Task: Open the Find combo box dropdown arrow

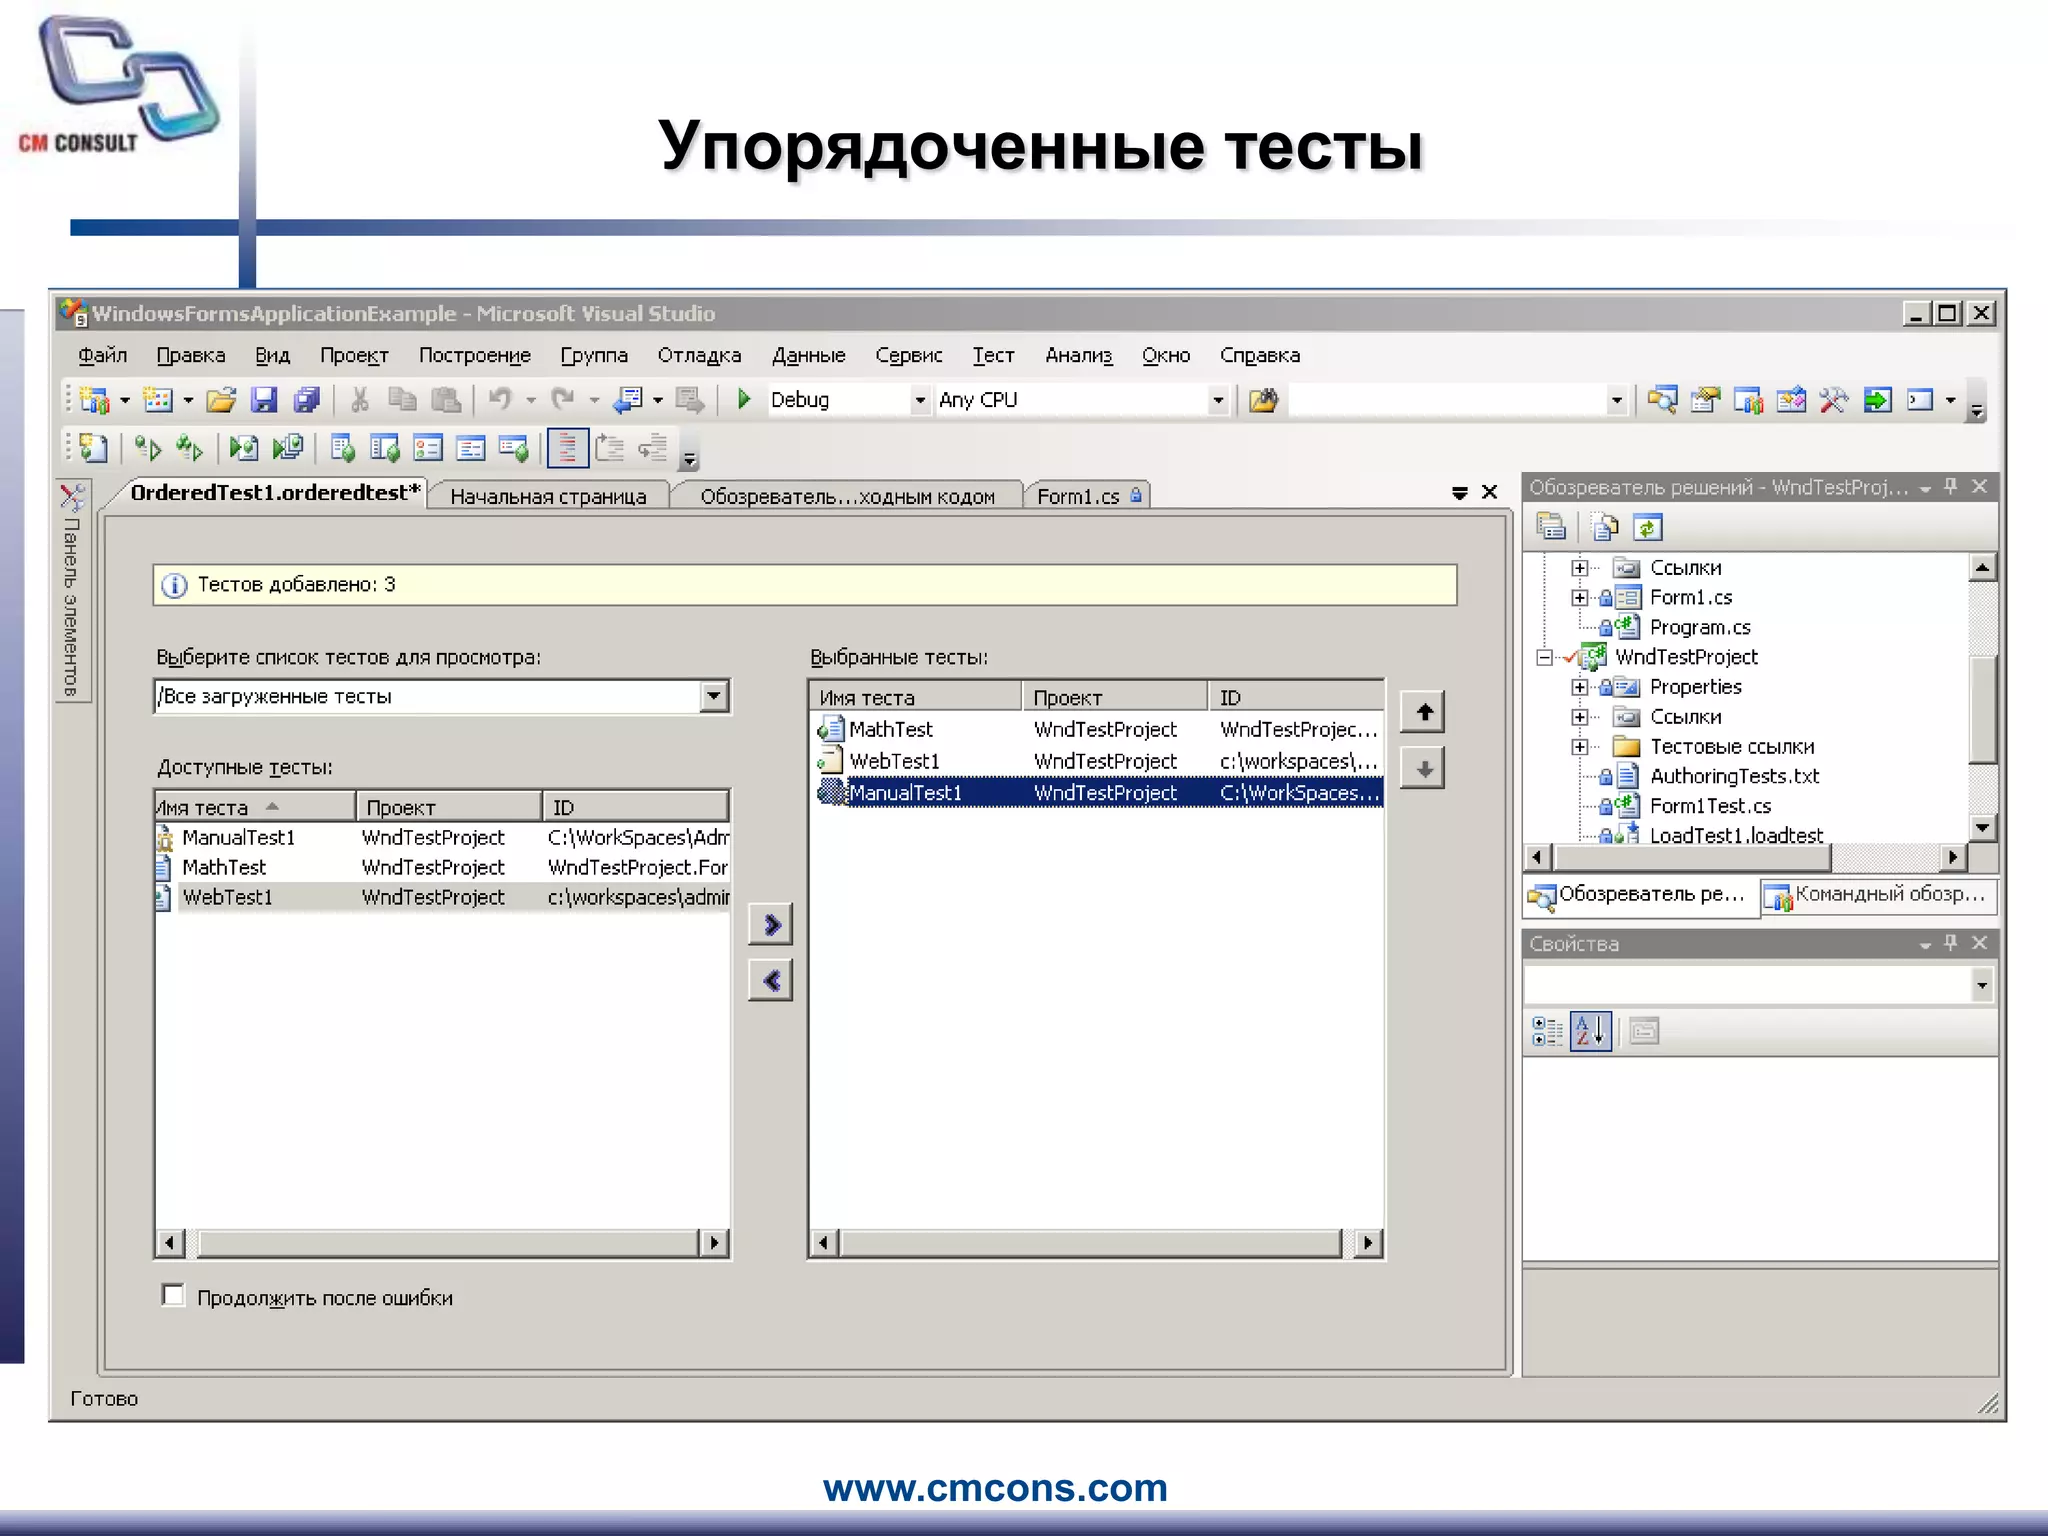Action: (1616, 401)
